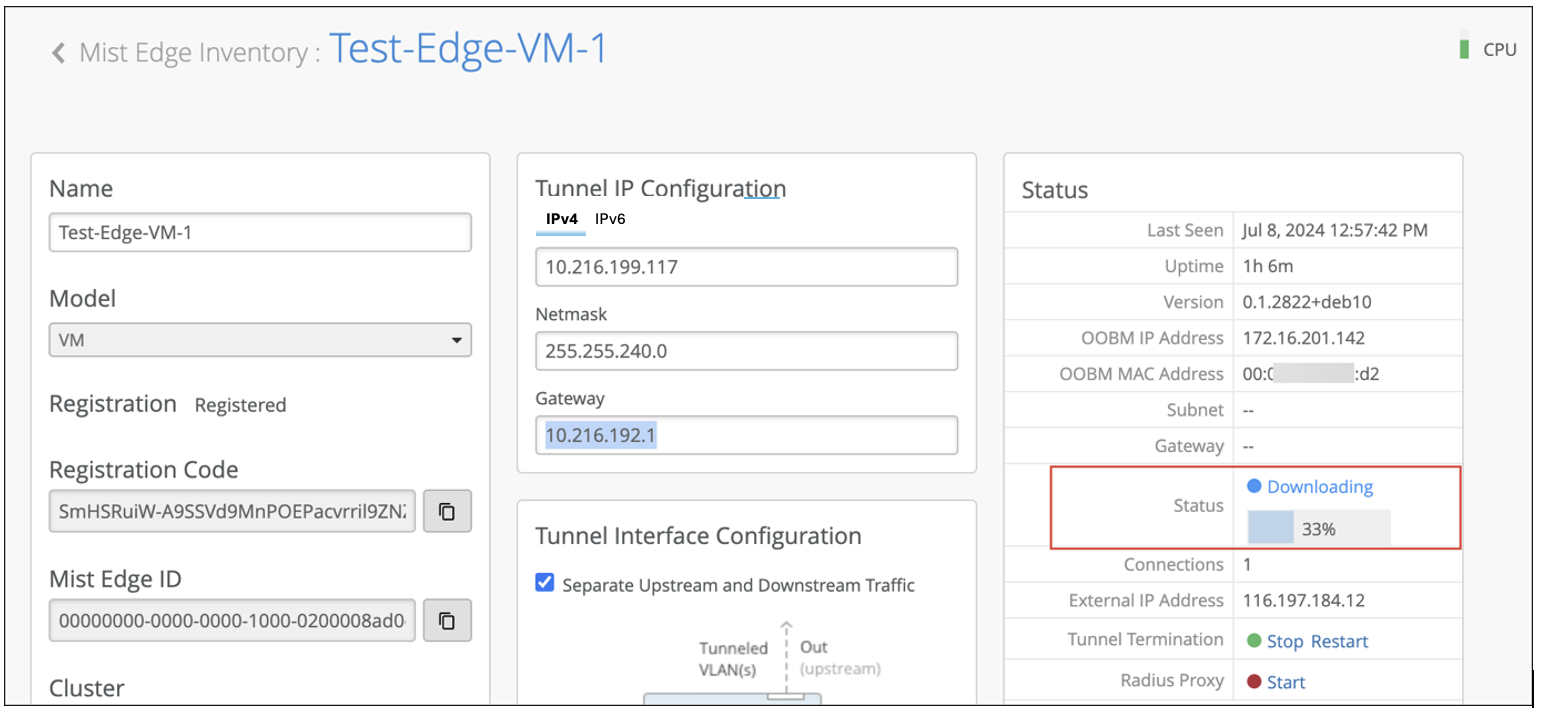
Task: Click the green Tunnel Termination status dot
Action: point(1253,641)
